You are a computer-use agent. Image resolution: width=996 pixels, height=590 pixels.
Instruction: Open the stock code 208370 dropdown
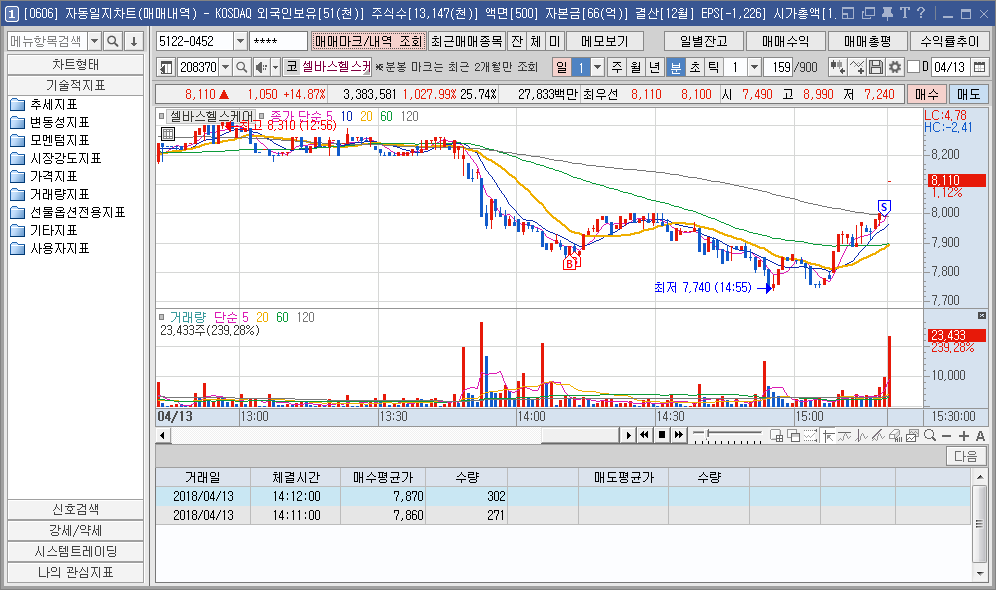pyautogui.click(x=225, y=67)
